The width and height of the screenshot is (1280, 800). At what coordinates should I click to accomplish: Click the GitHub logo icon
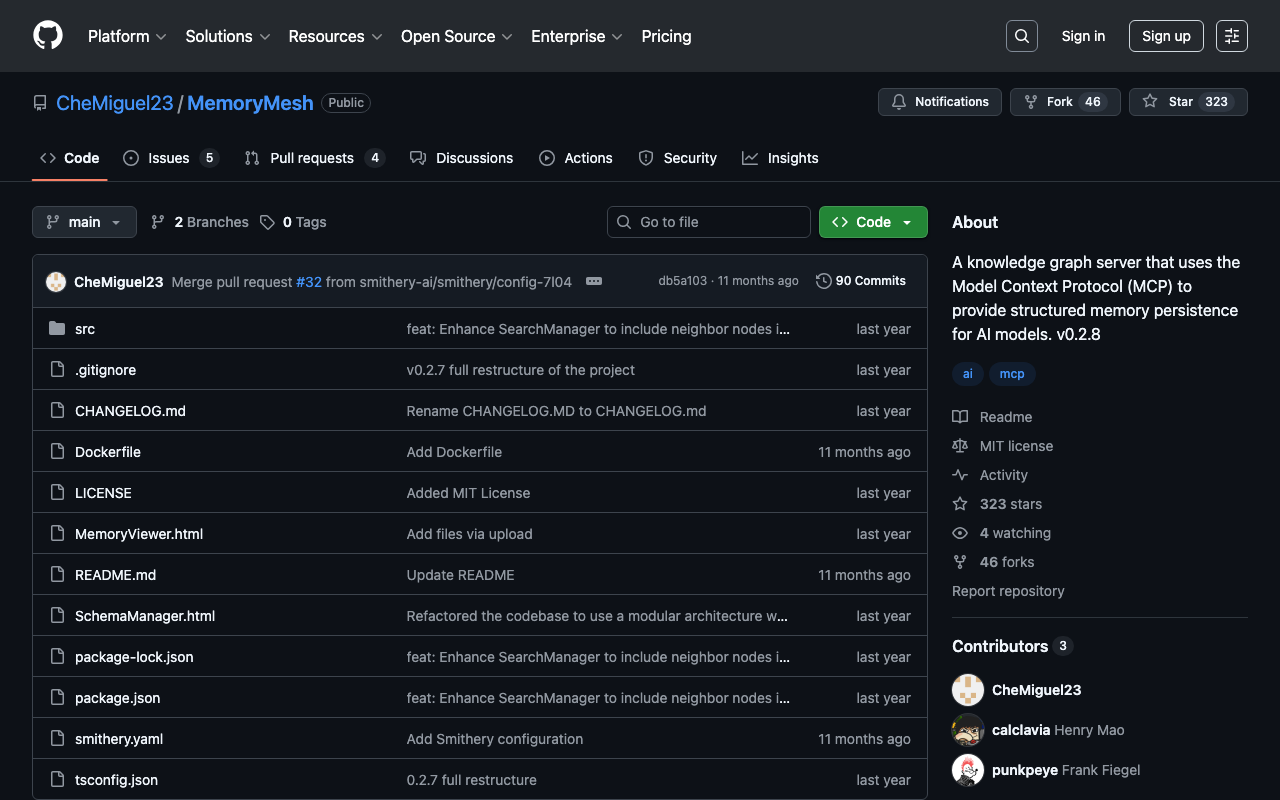(48, 36)
